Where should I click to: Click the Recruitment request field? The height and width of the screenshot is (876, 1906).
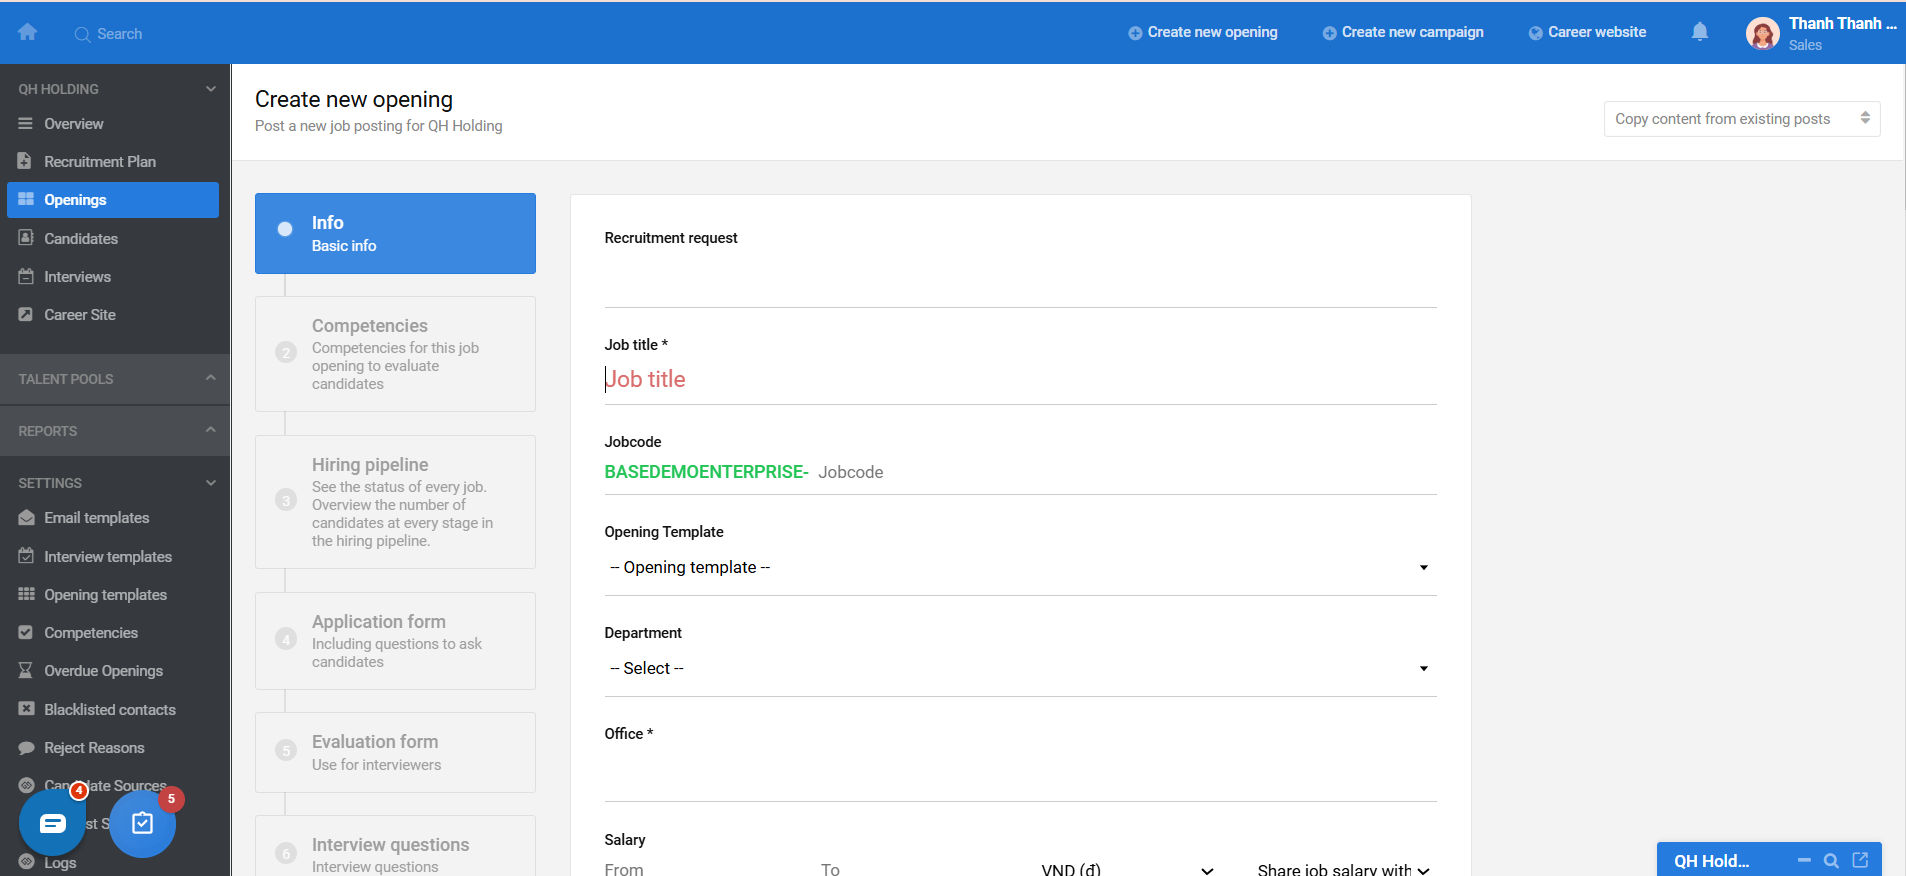(1020, 280)
